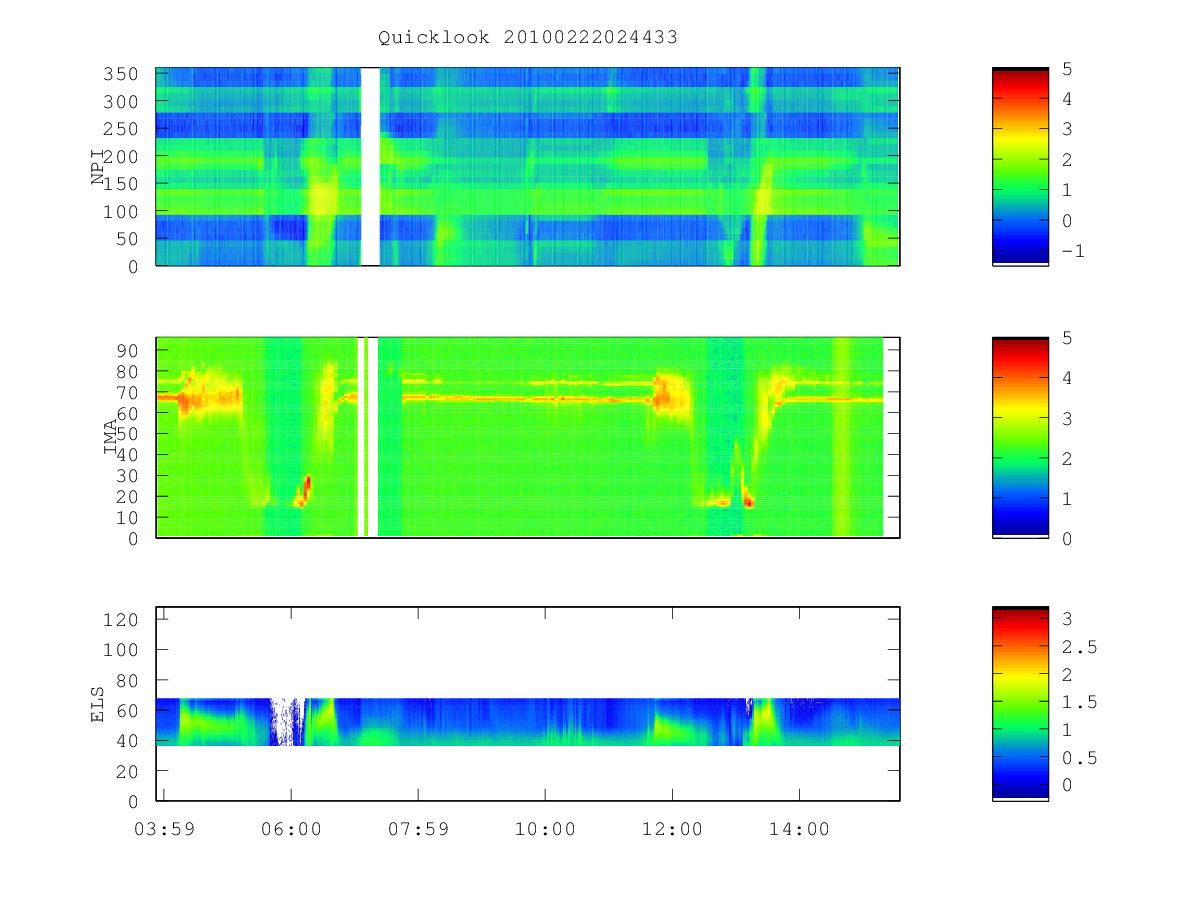Image resolution: width=1200 pixels, height=900 pixels.
Task: Click the ELS panel colorbar
Action: click(1020, 703)
